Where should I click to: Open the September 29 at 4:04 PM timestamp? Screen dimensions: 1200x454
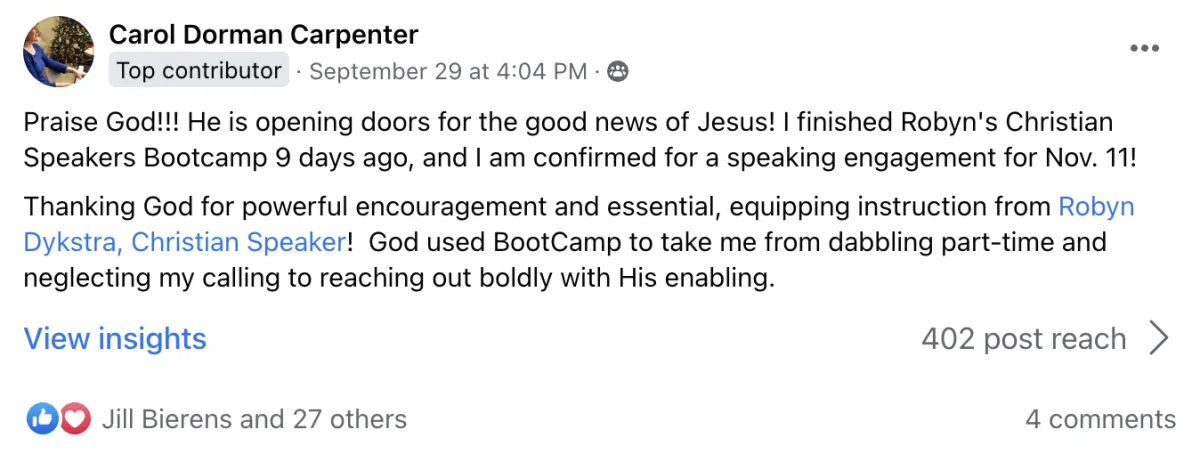click(x=448, y=71)
